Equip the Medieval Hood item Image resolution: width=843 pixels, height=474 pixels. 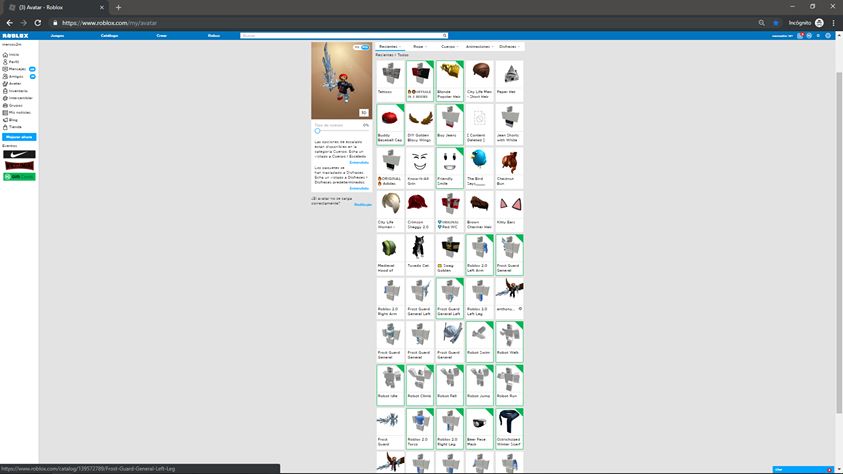coord(390,255)
